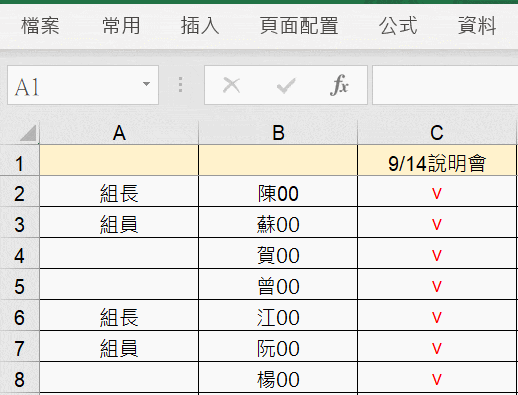Switch to the 資料 ribbon tab

tap(477, 26)
